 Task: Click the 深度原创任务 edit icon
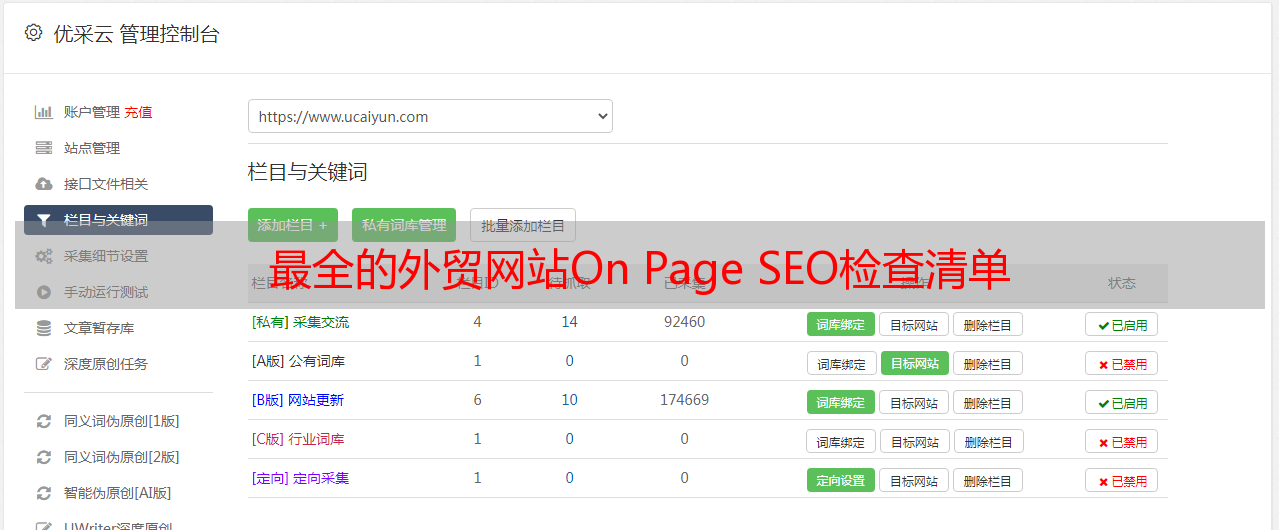(x=43, y=364)
